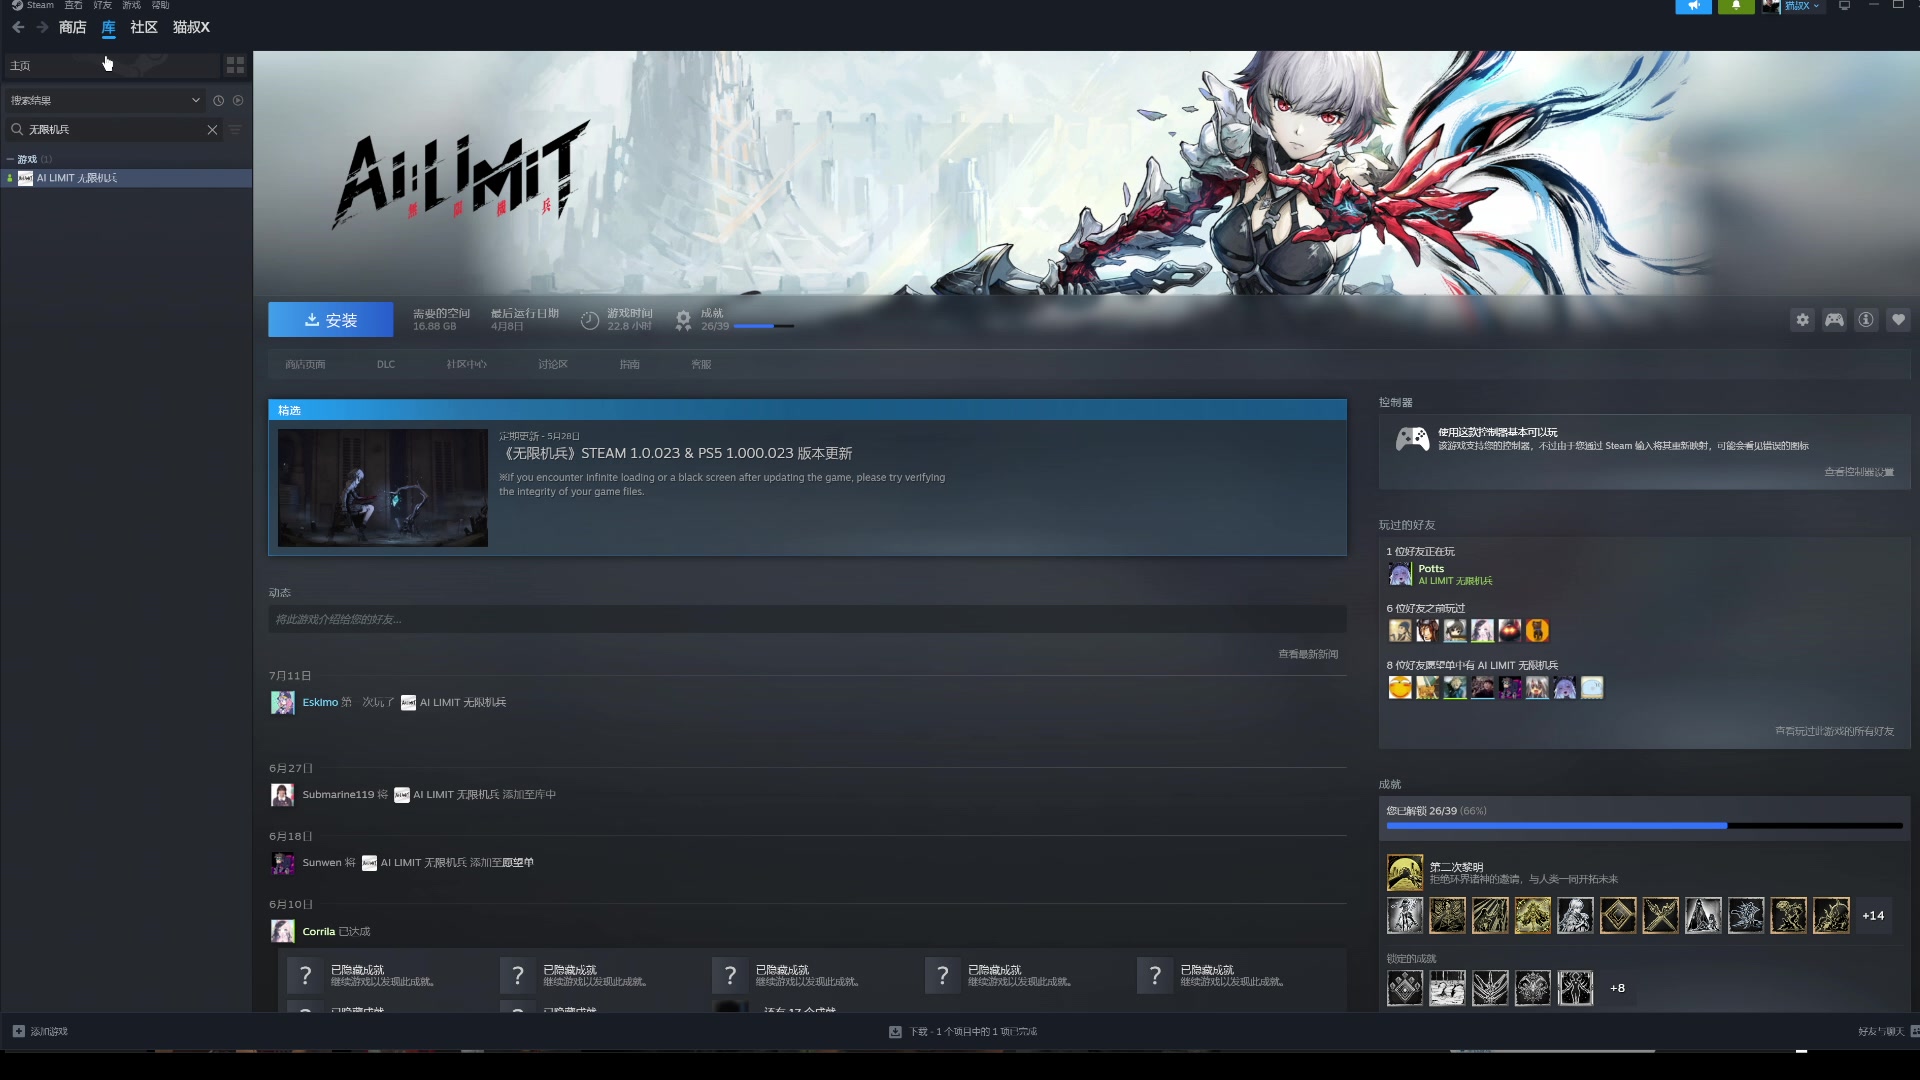Open the 第二次黎明 achievement icon
1920x1080 pixels.
pyautogui.click(x=1404, y=873)
